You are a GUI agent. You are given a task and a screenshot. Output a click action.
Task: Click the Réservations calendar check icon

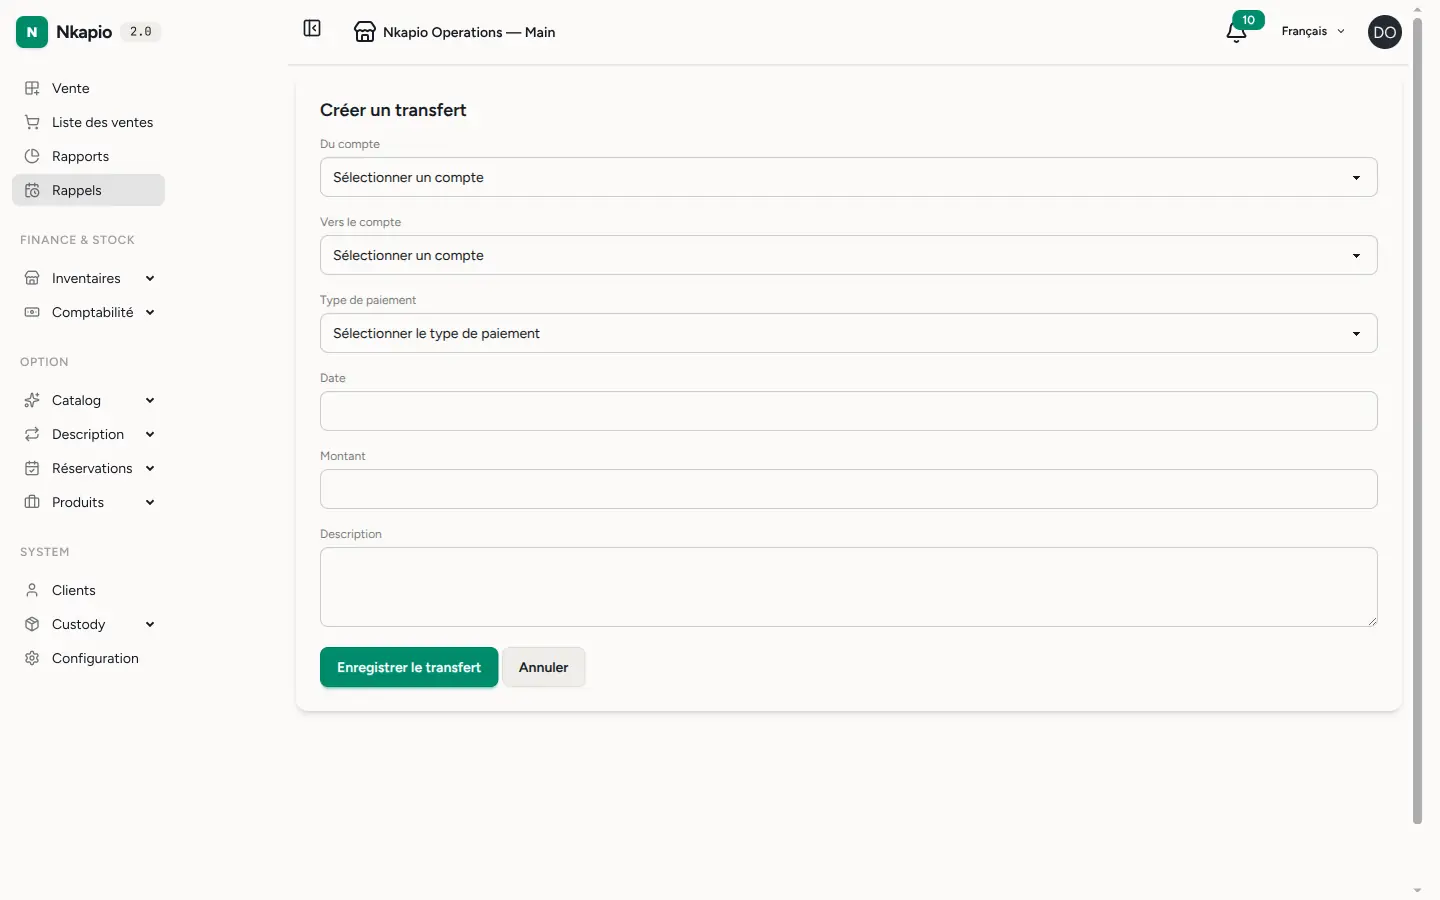tap(32, 468)
